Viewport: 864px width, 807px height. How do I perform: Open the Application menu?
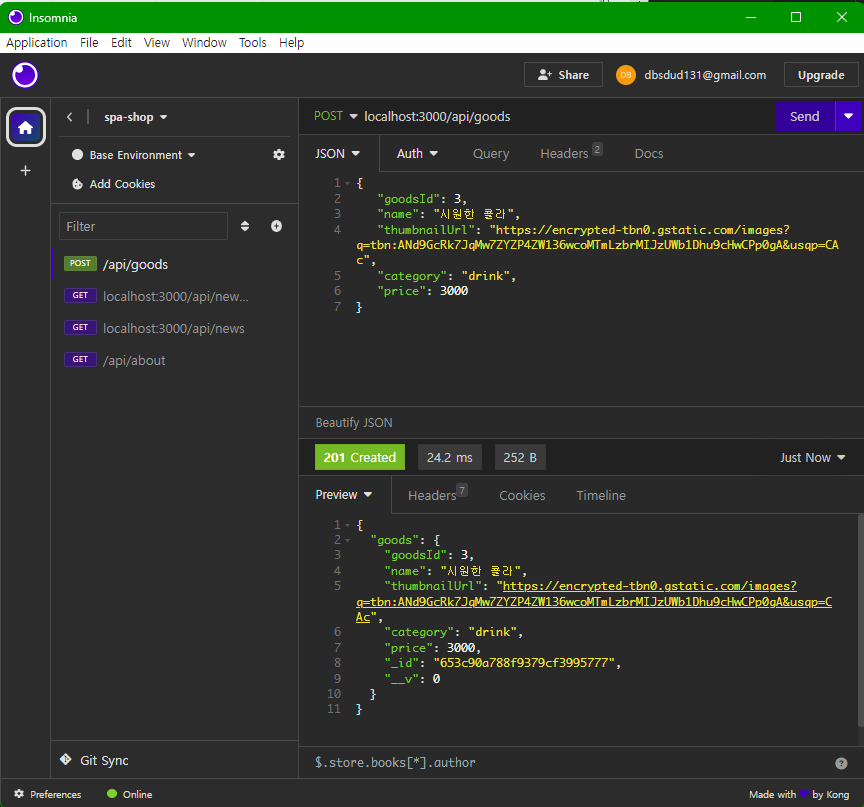tap(36, 42)
